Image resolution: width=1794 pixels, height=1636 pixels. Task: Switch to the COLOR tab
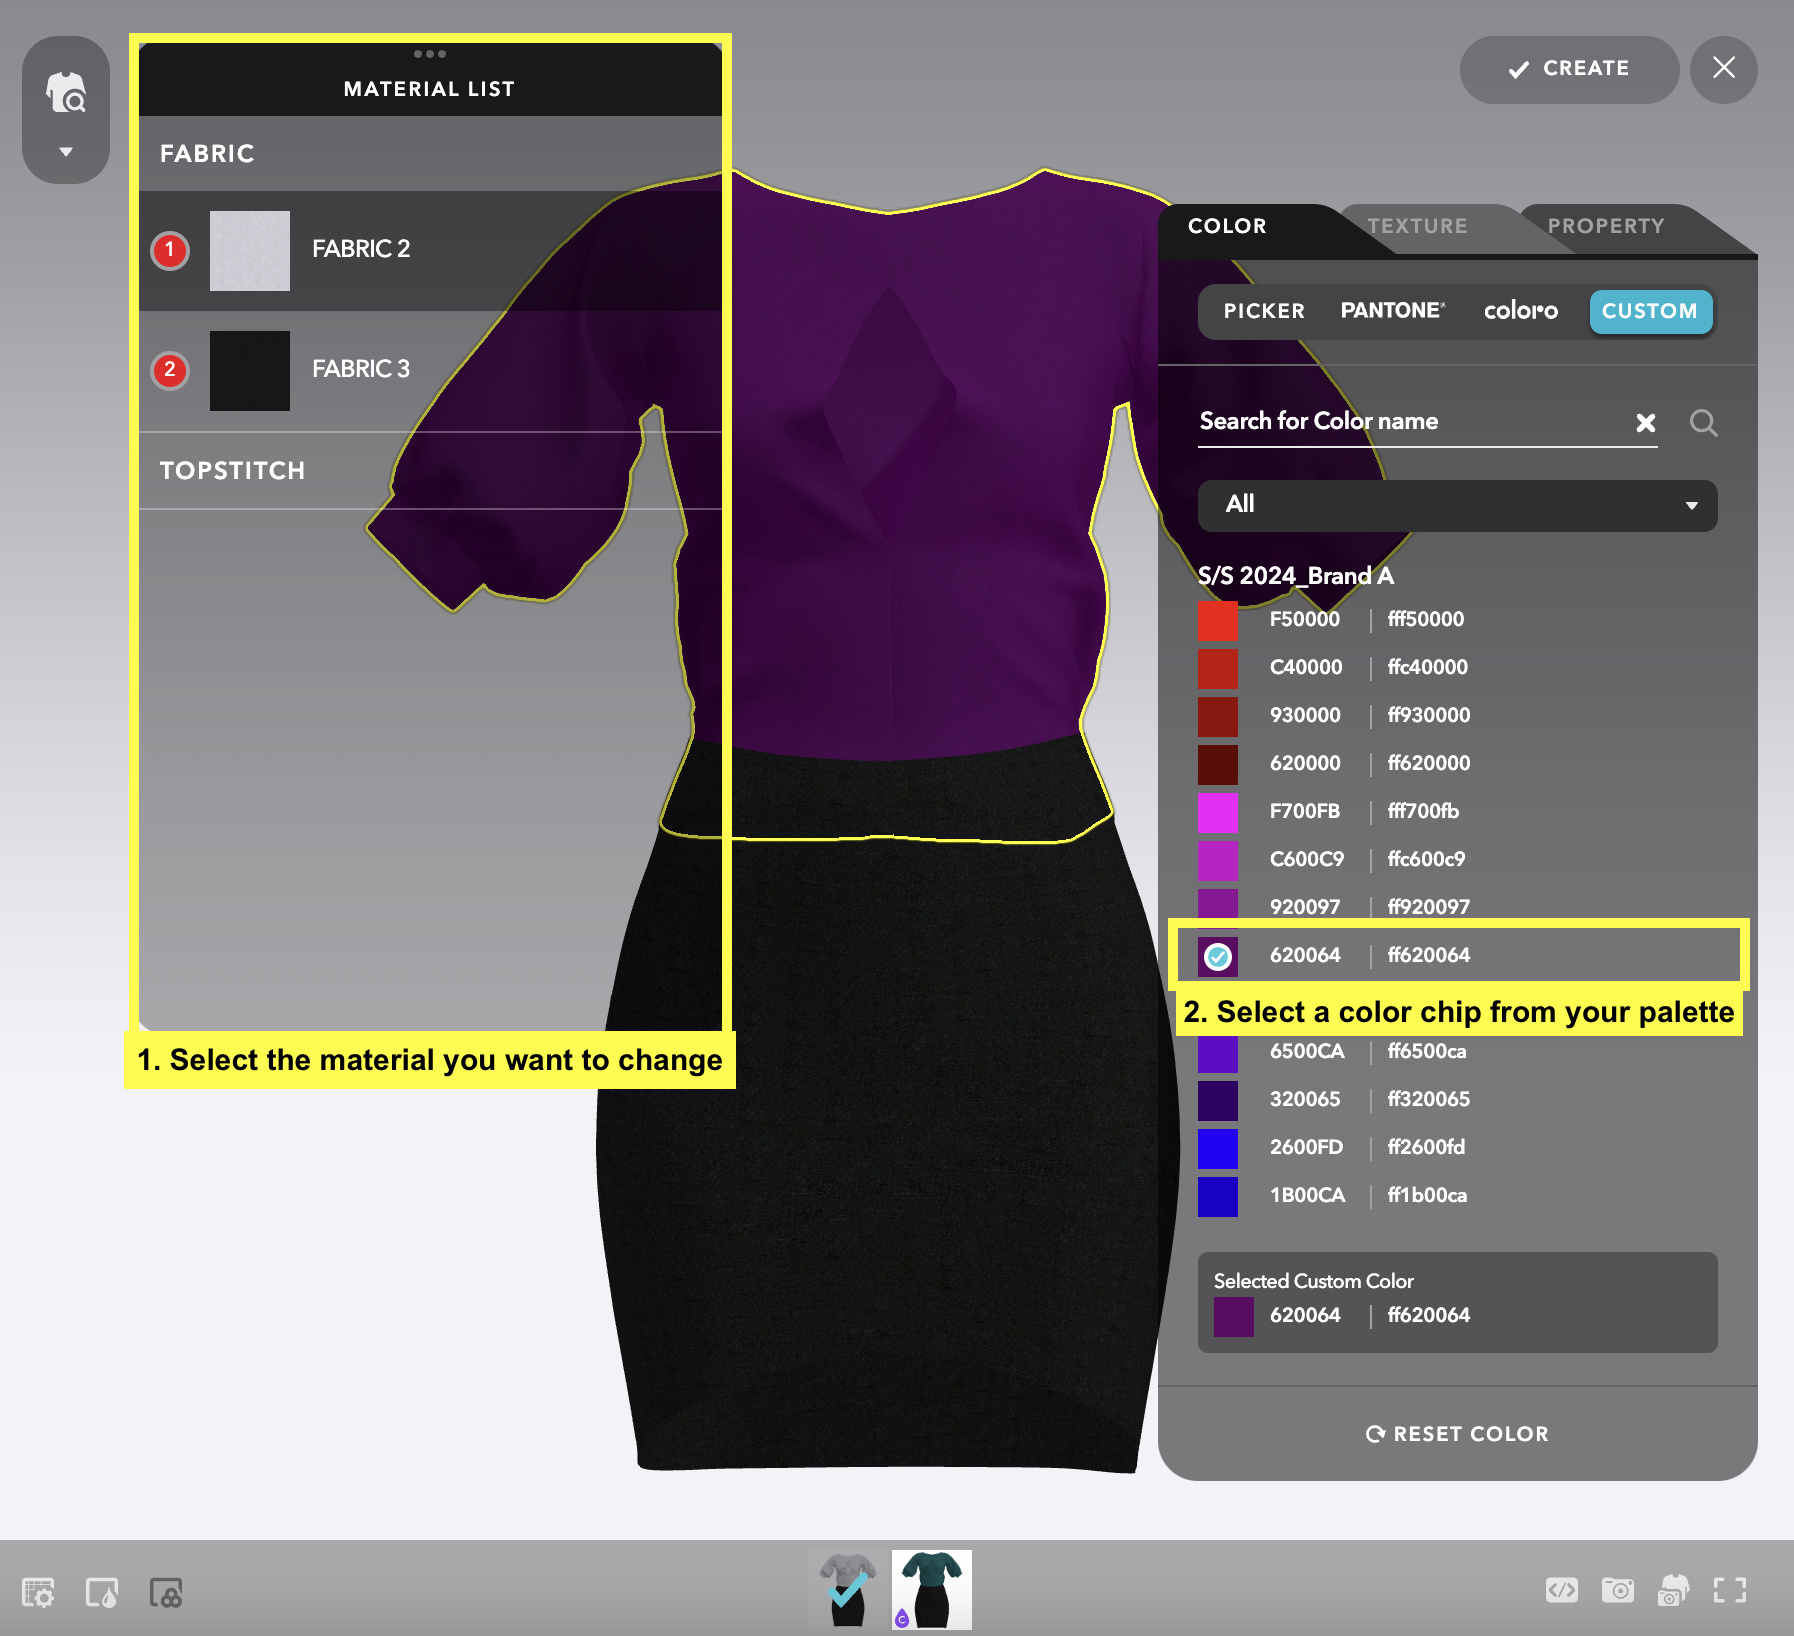pos(1227,226)
